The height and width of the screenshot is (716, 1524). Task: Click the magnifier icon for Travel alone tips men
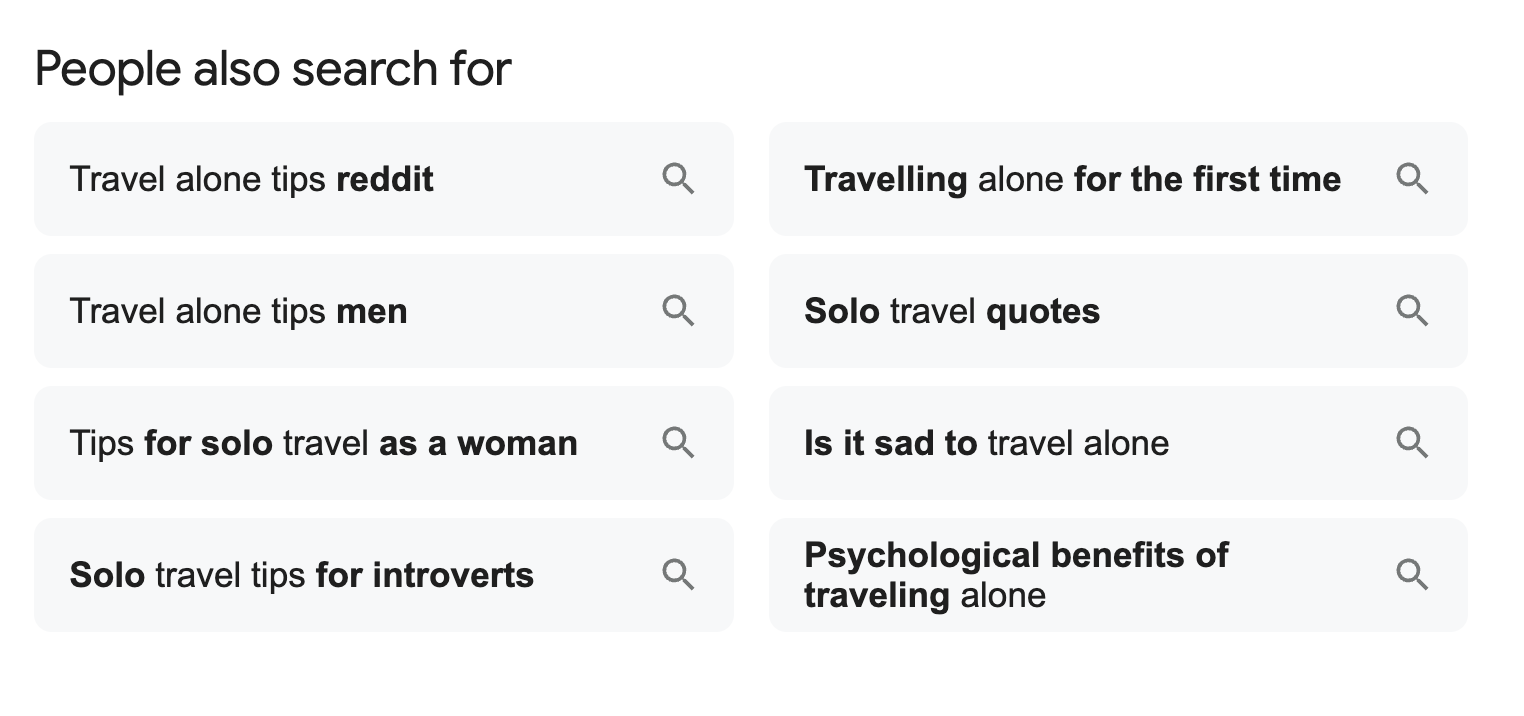click(x=678, y=311)
